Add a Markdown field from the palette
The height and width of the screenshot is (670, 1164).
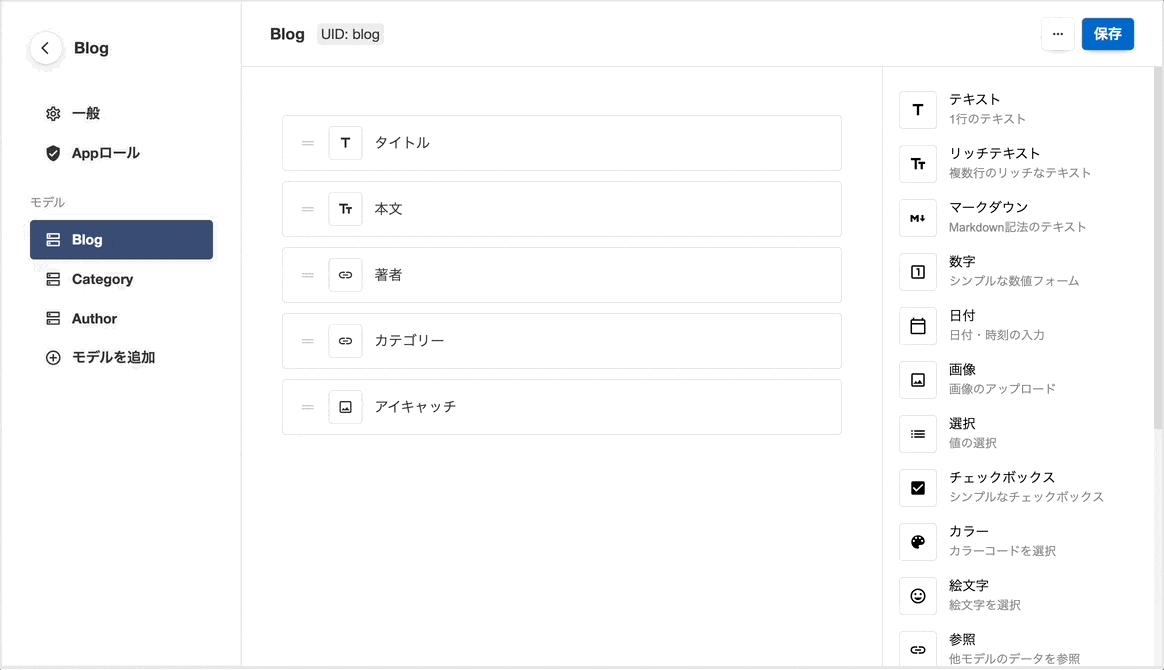918,218
